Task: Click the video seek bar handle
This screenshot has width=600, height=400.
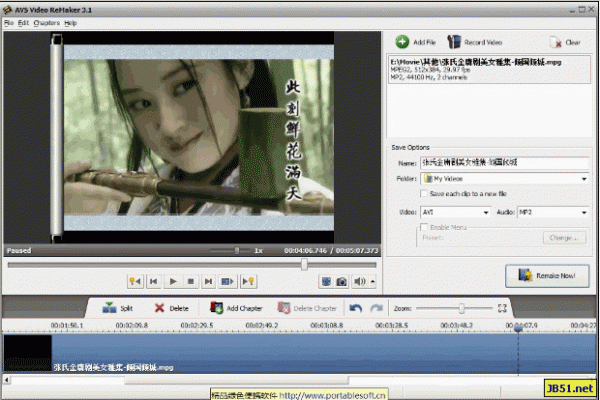Action: click(x=304, y=264)
